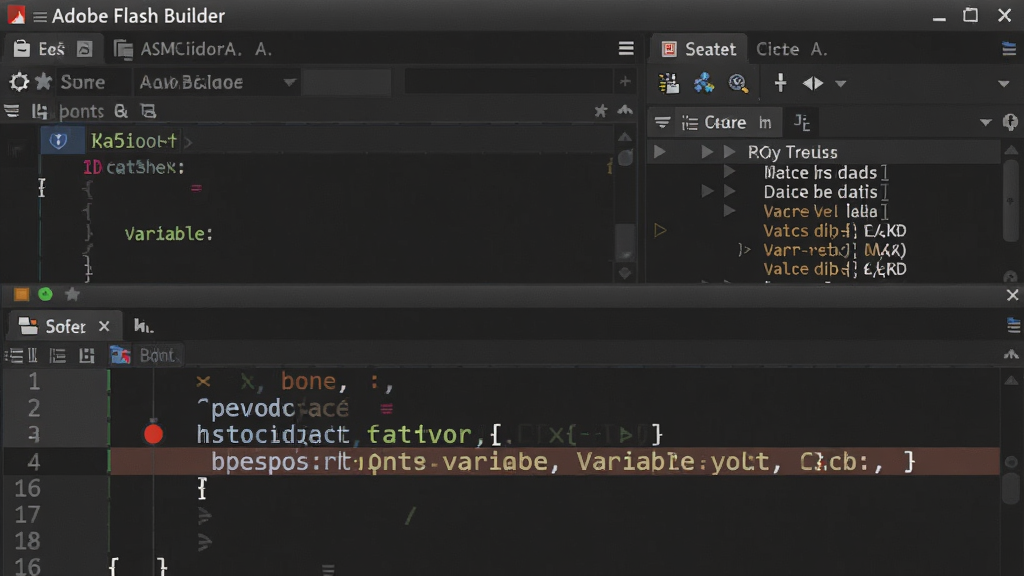The width and height of the screenshot is (1024, 576).
Task: Toggle the red breakpoint on line 3
Action: tap(153, 434)
